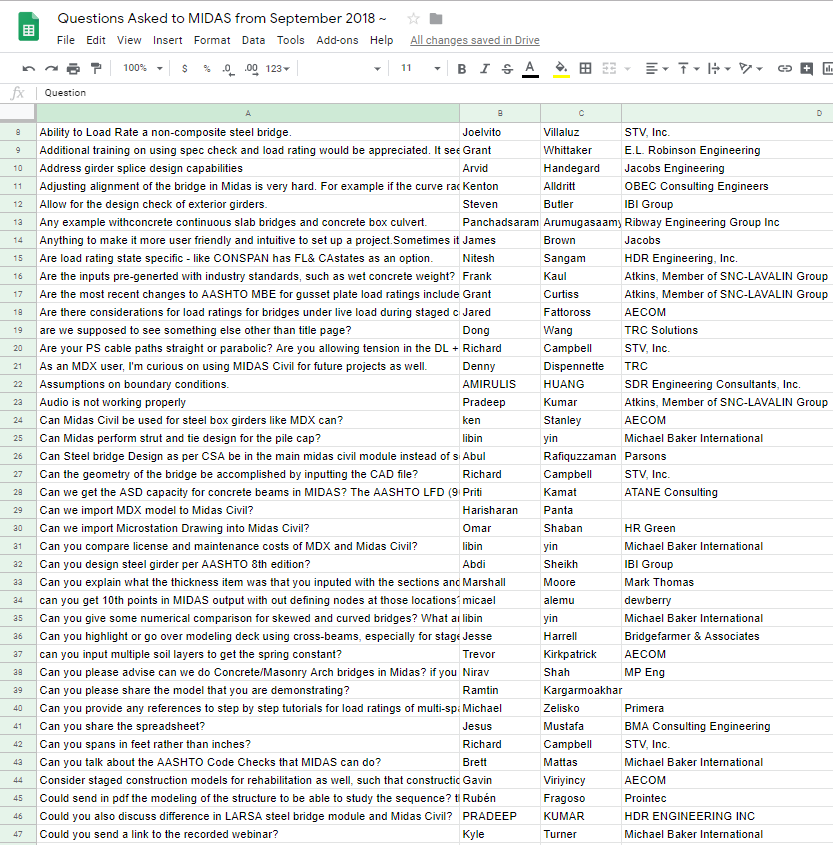Redo the last action

51,68
